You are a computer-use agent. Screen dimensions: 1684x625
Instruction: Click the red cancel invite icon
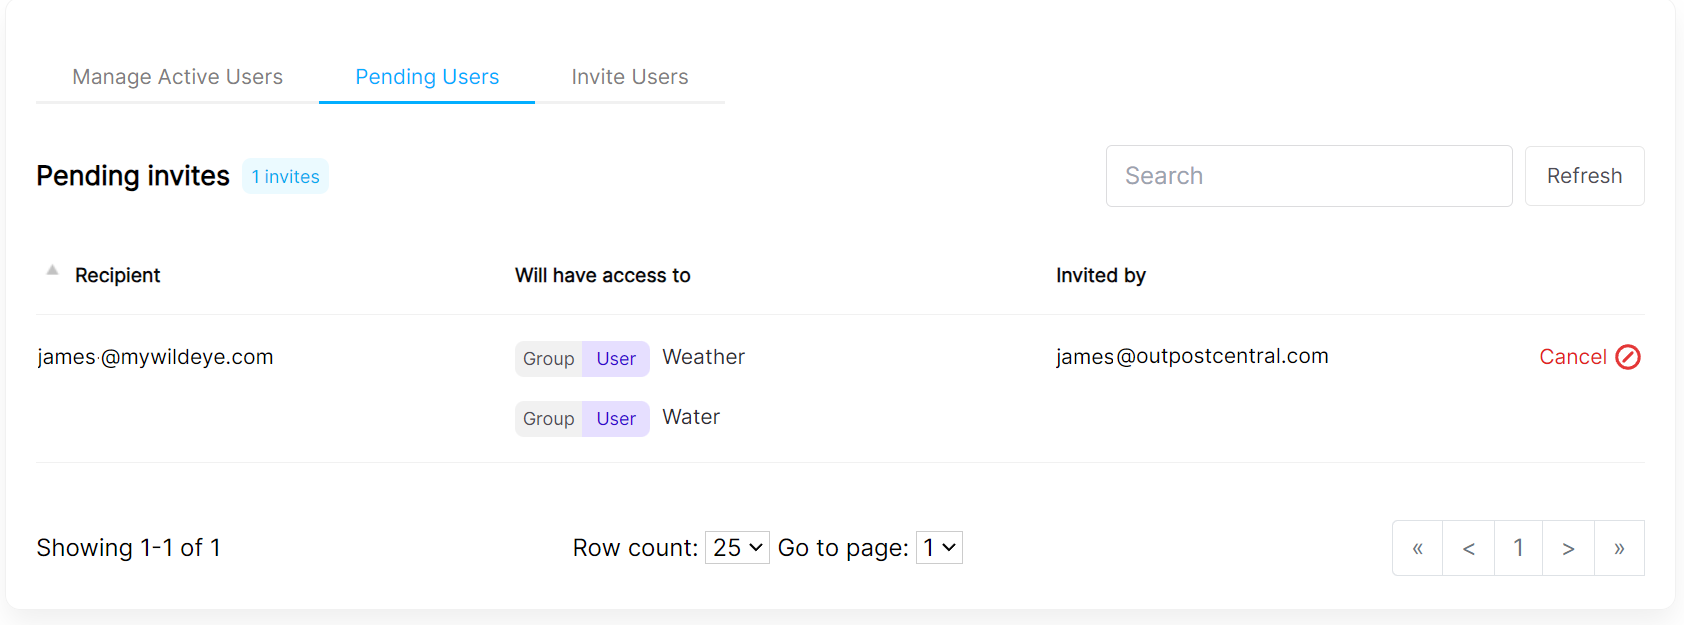[1628, 357]
